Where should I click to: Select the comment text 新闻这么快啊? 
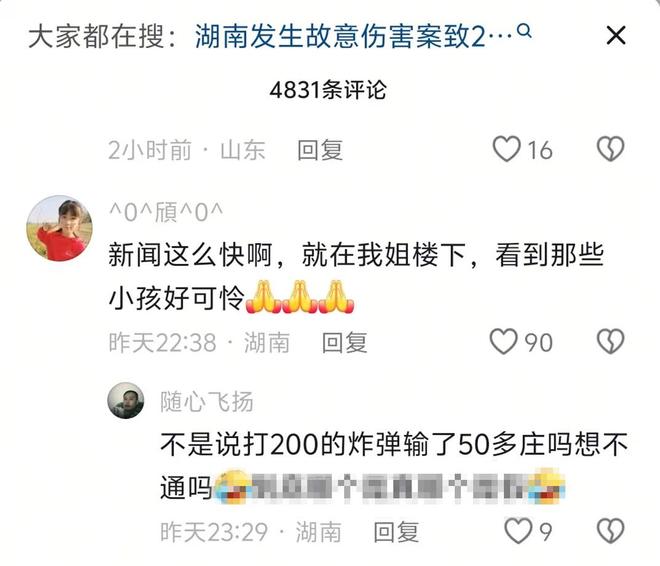[191, 255]
